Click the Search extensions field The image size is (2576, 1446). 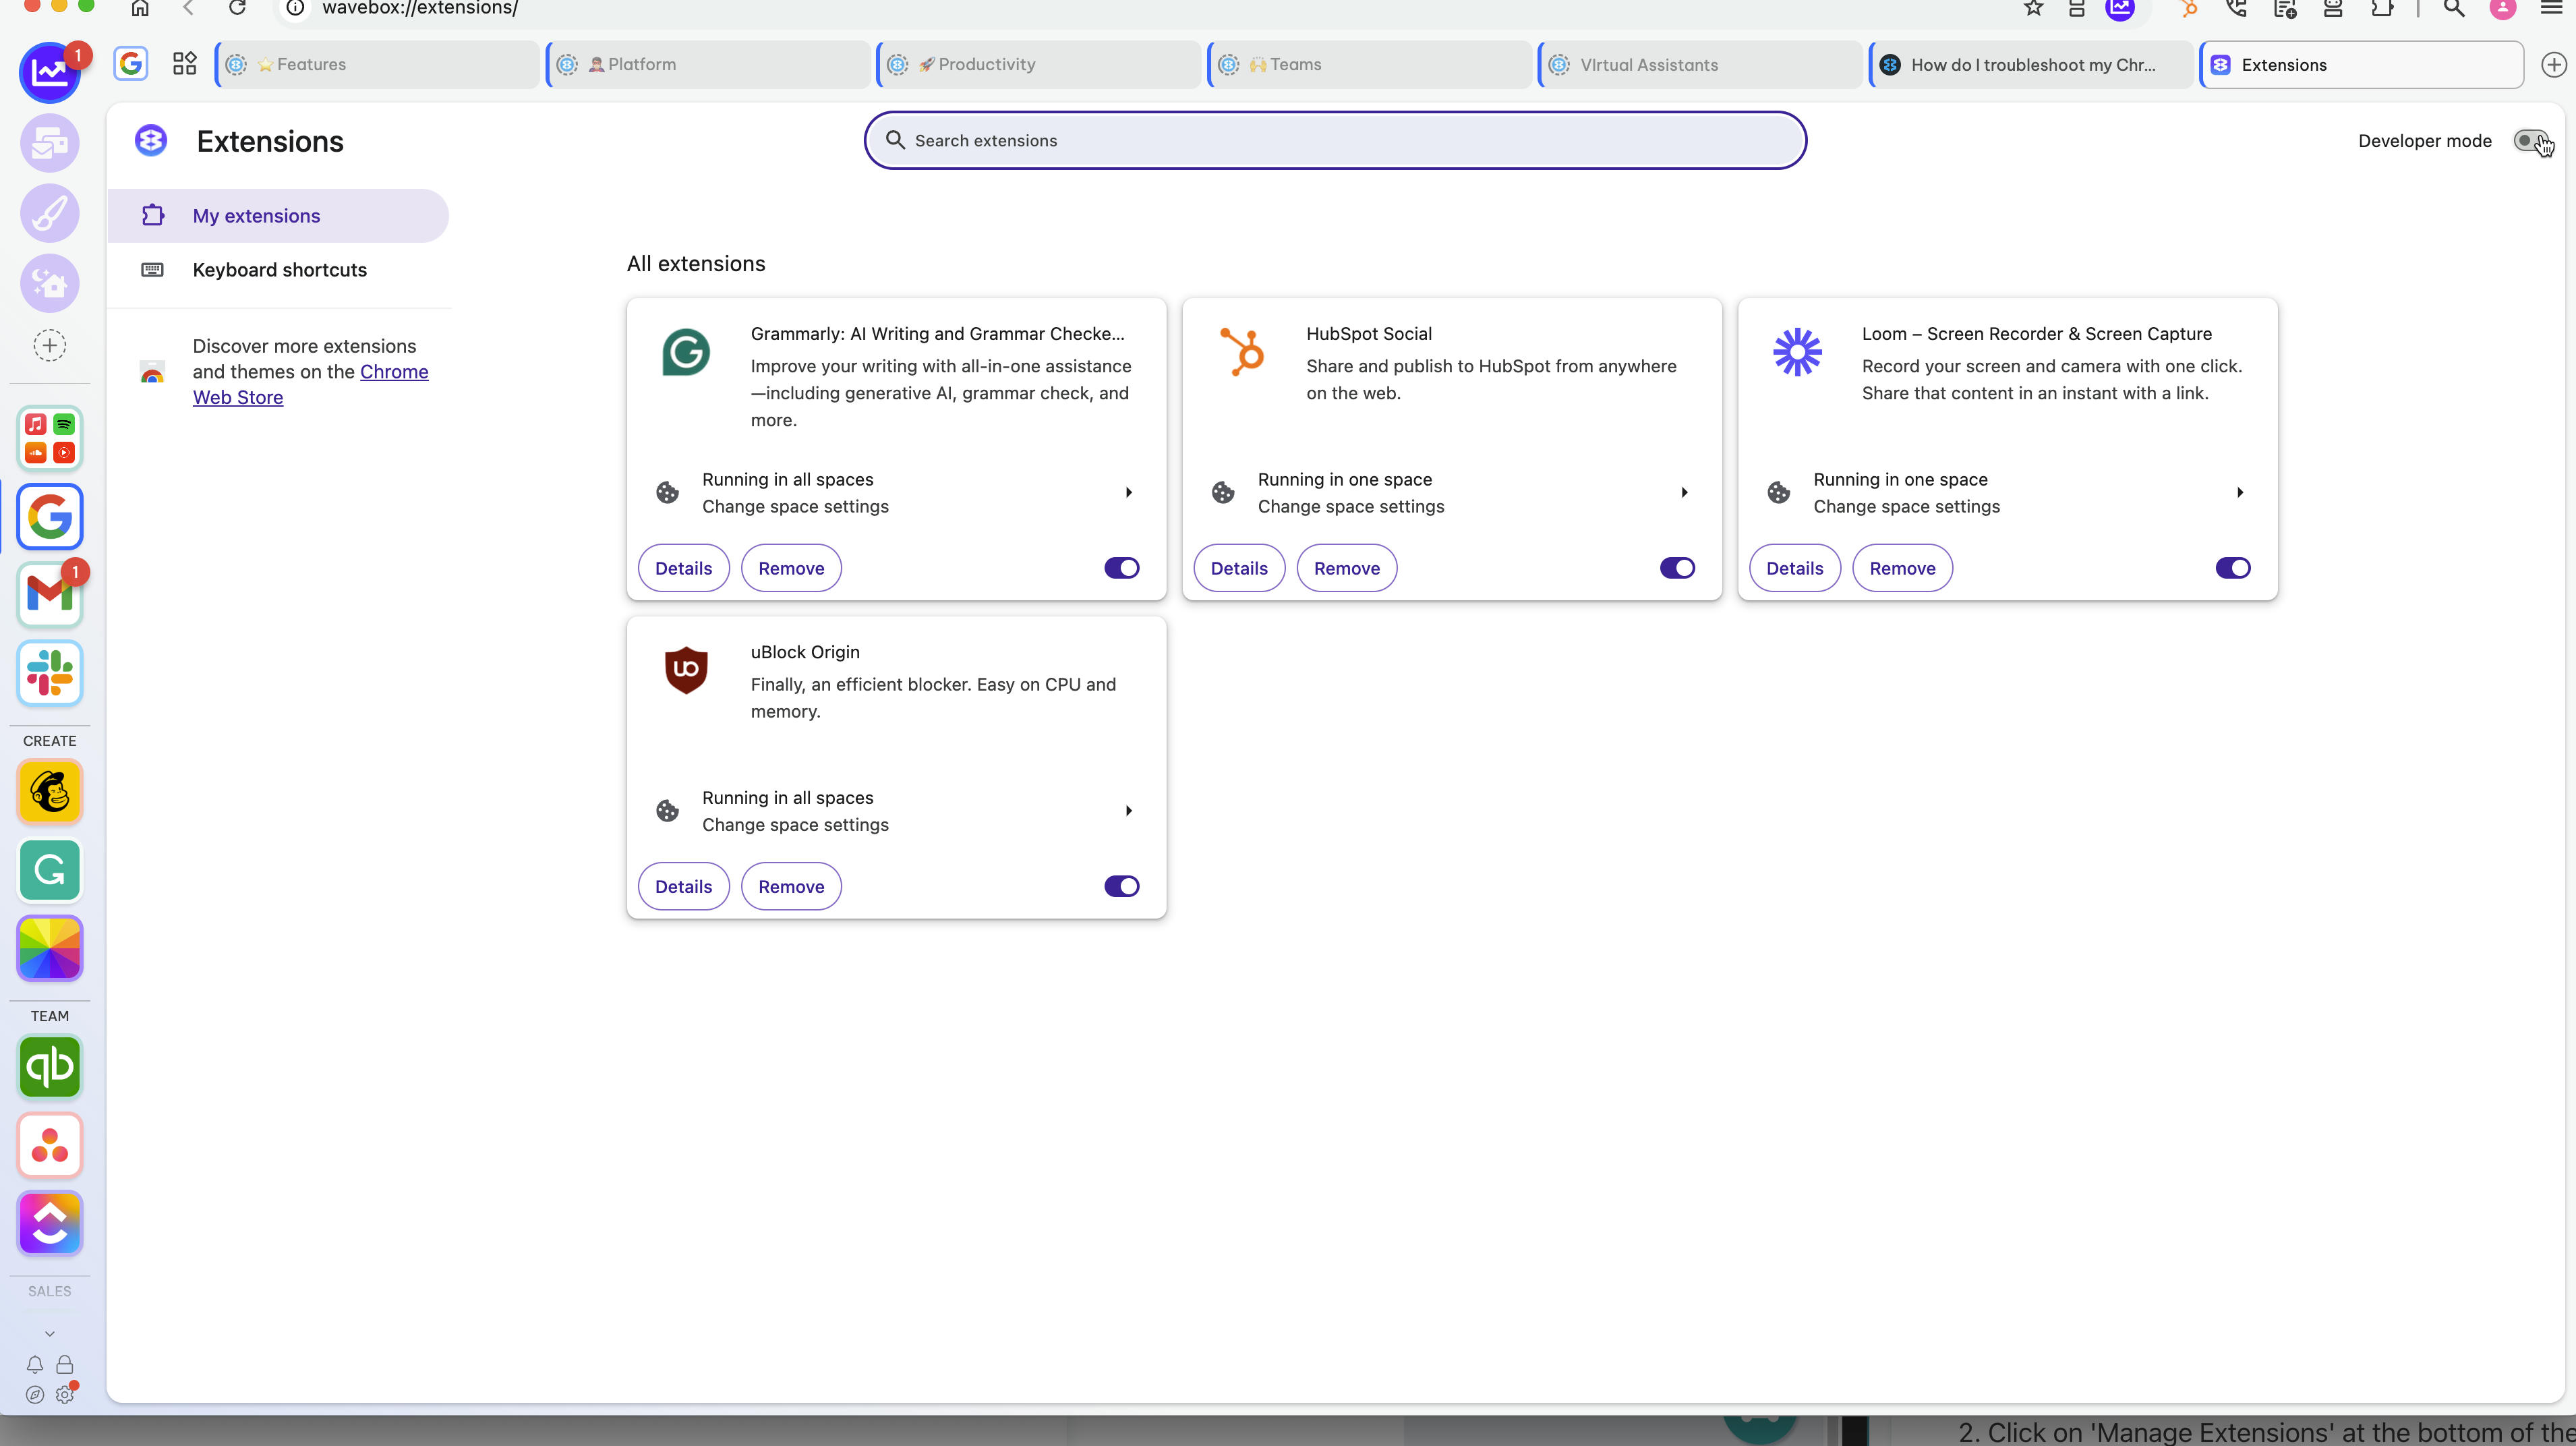(1335, 141)
